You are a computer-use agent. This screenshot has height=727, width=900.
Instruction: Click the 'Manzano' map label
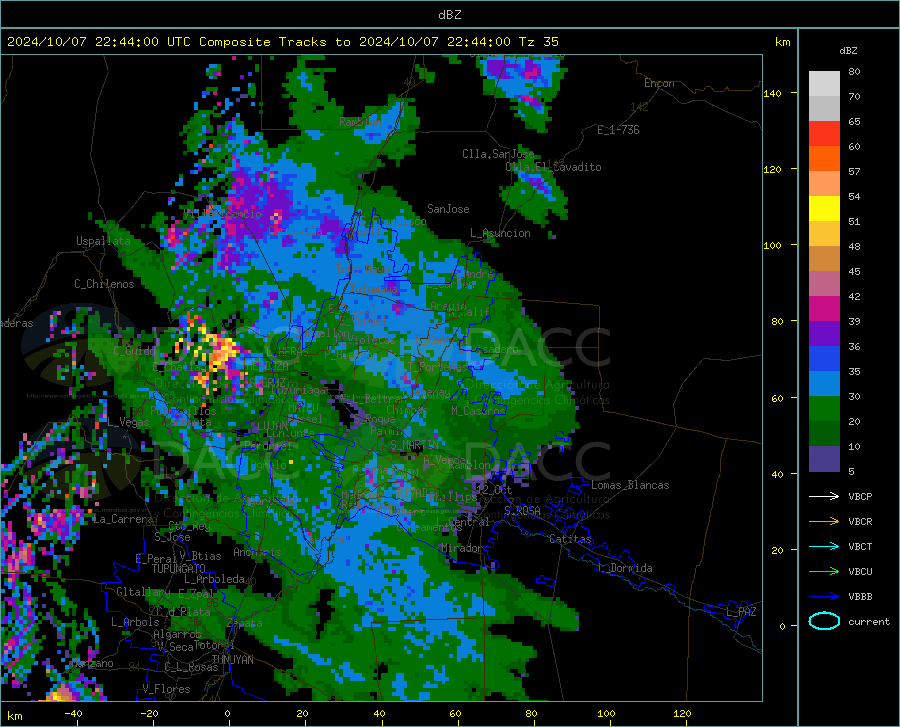92,663
